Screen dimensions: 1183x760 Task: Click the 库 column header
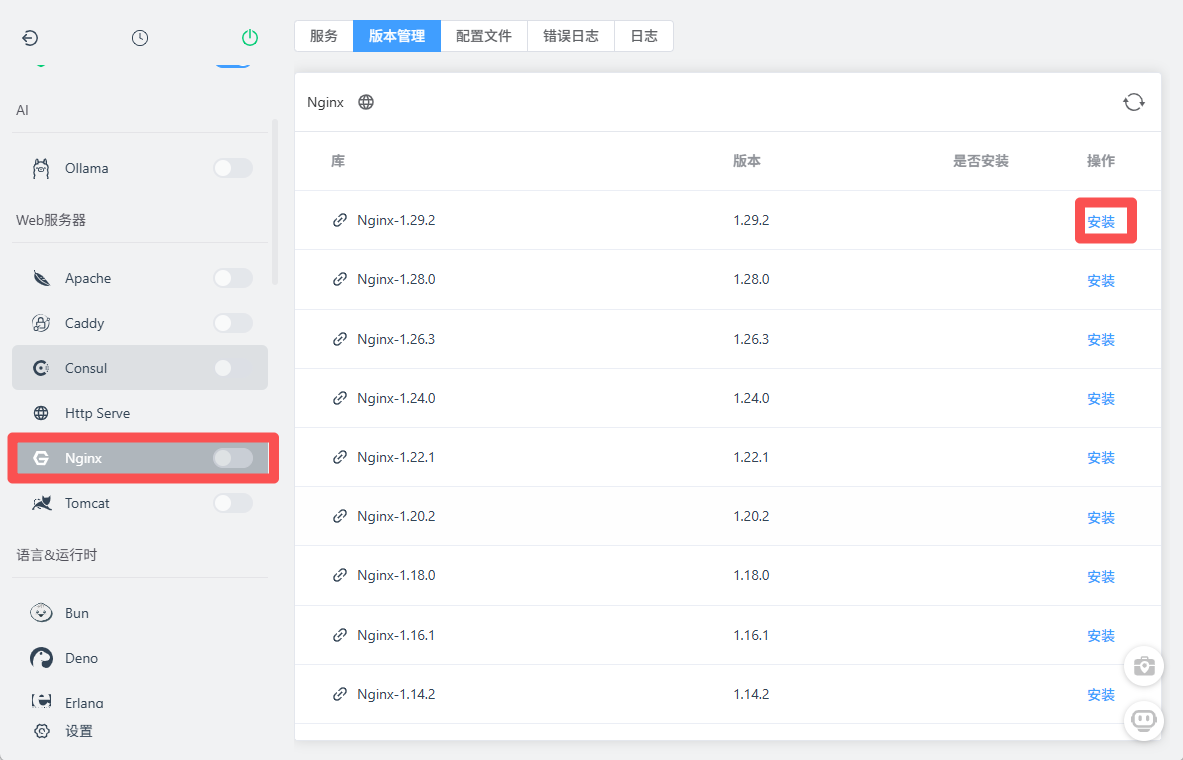click(338, 161)
